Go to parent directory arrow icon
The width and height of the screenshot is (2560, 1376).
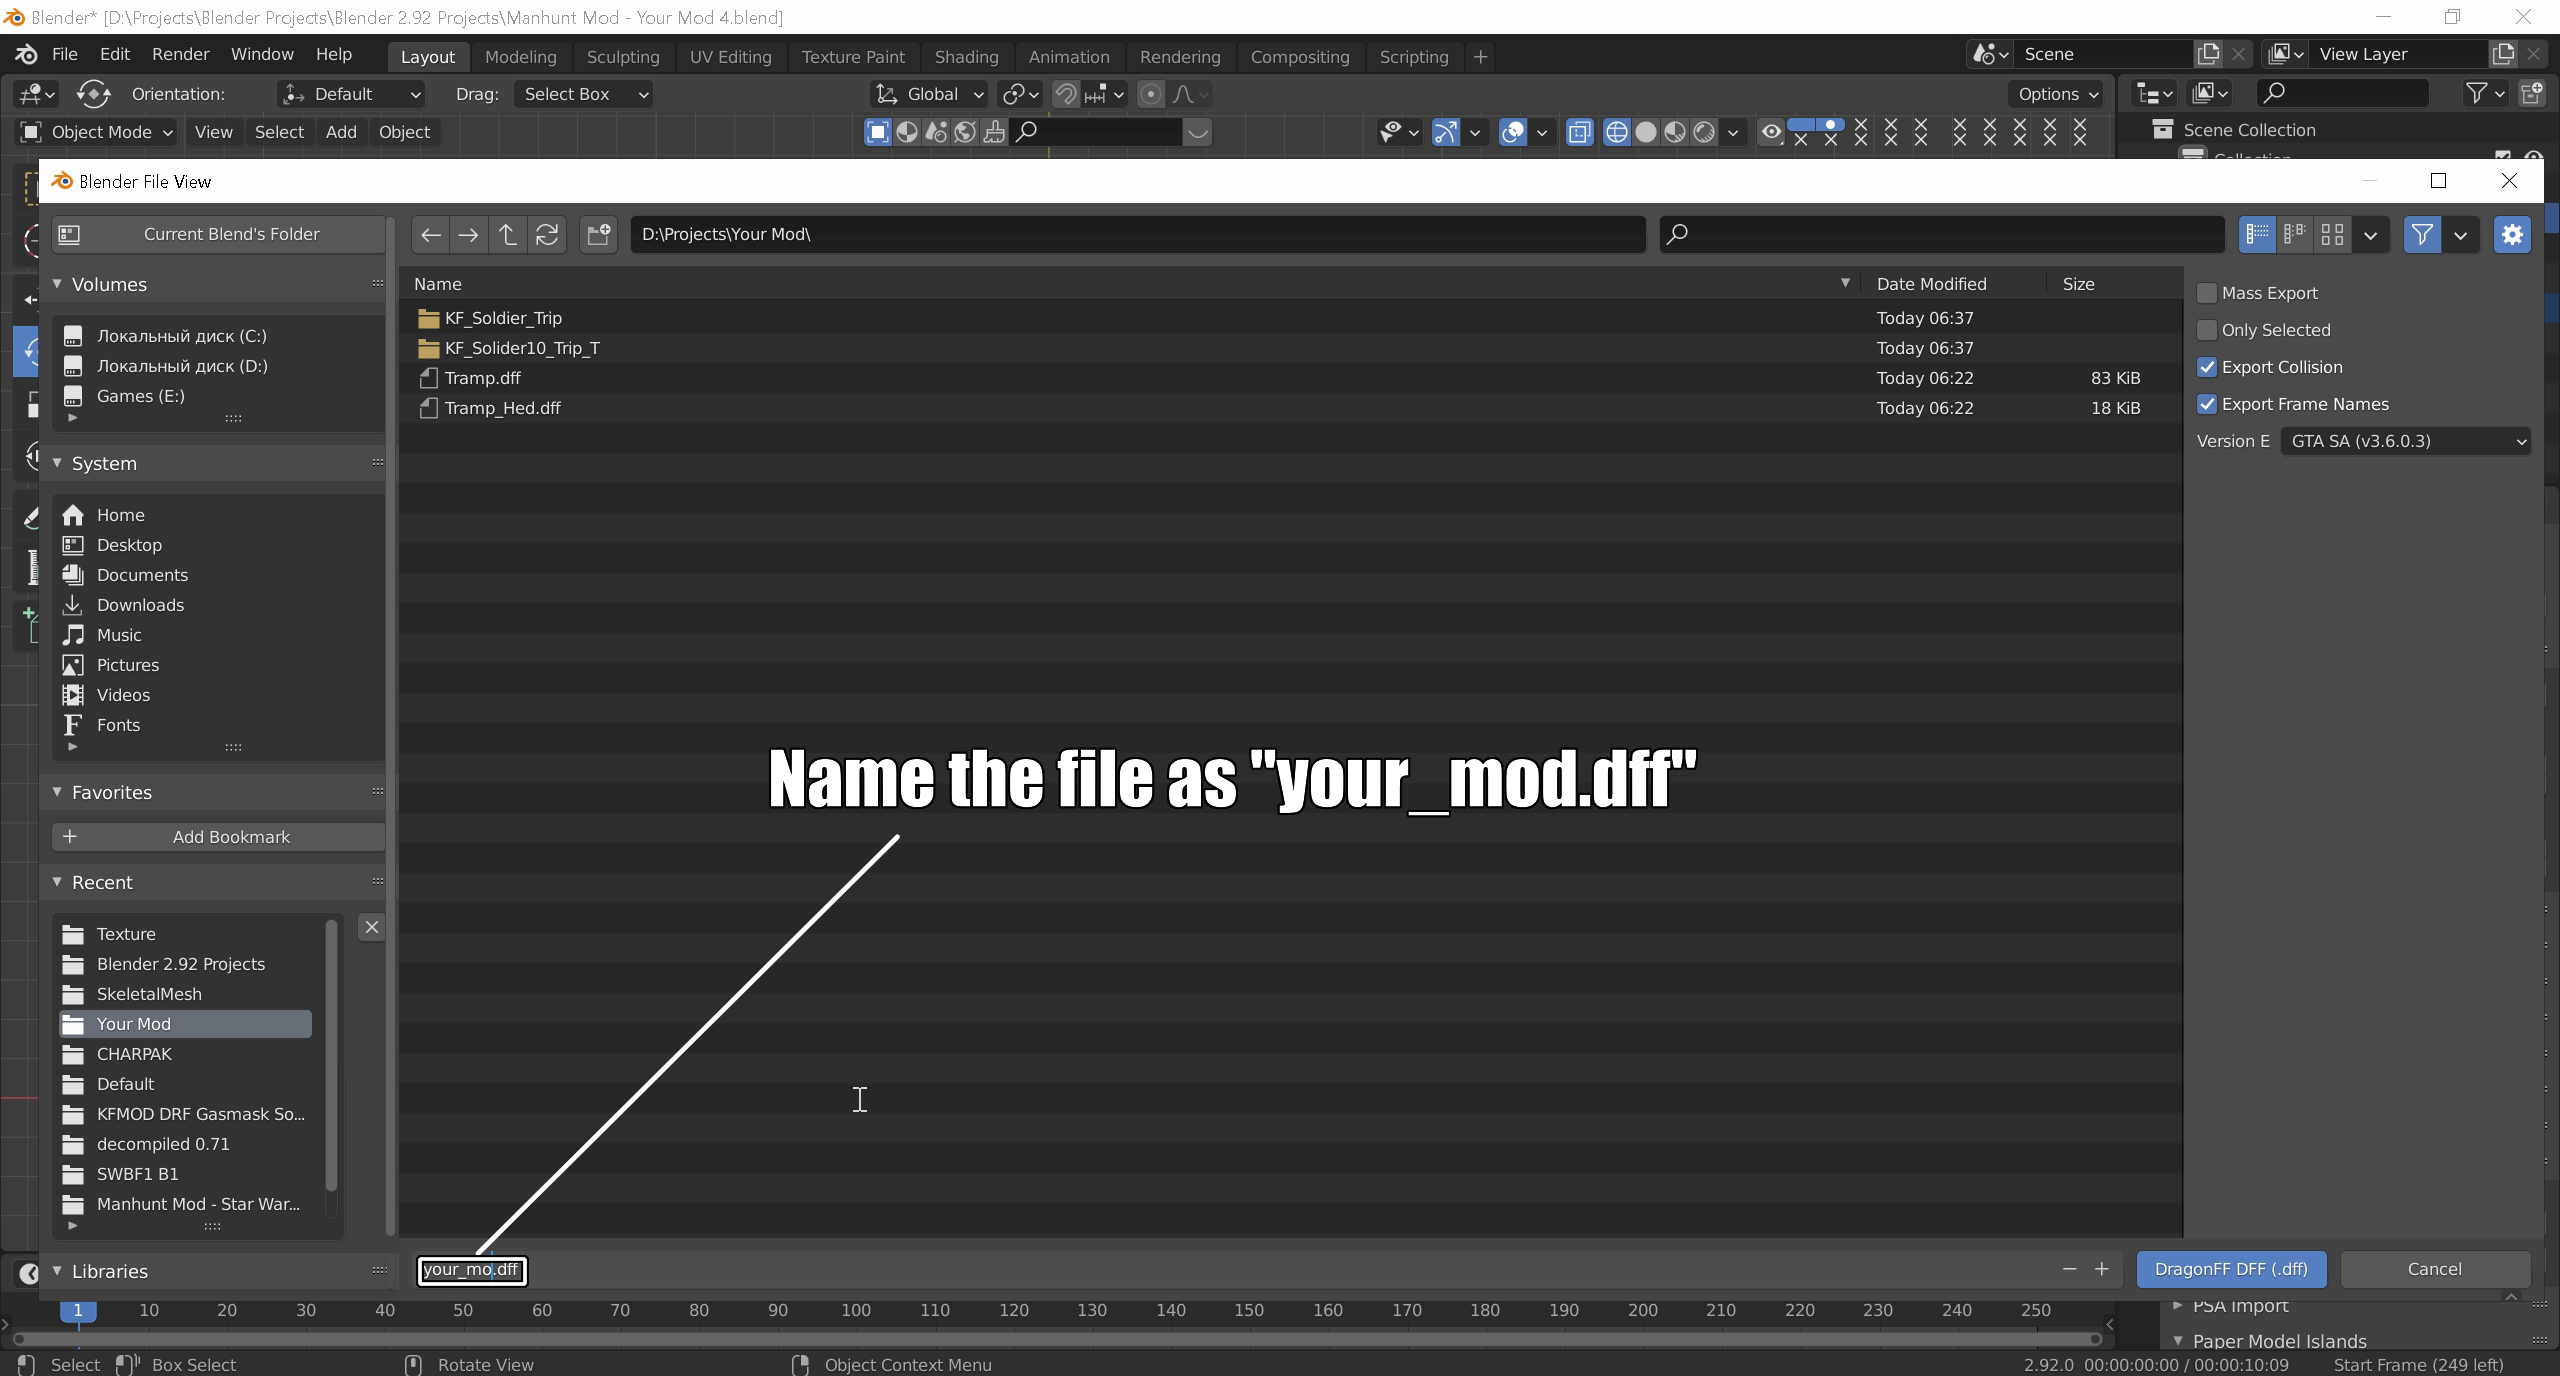(508, 235)
